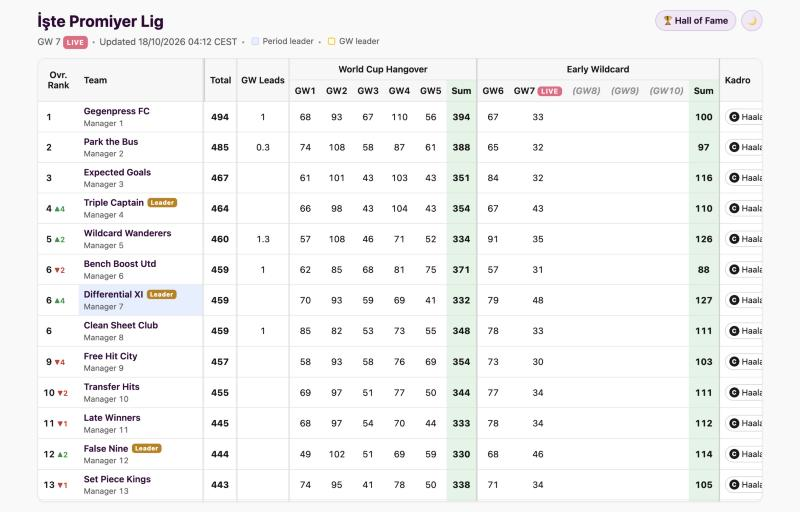Sort by the Ovr. Rank column header

tap(58, 80)
